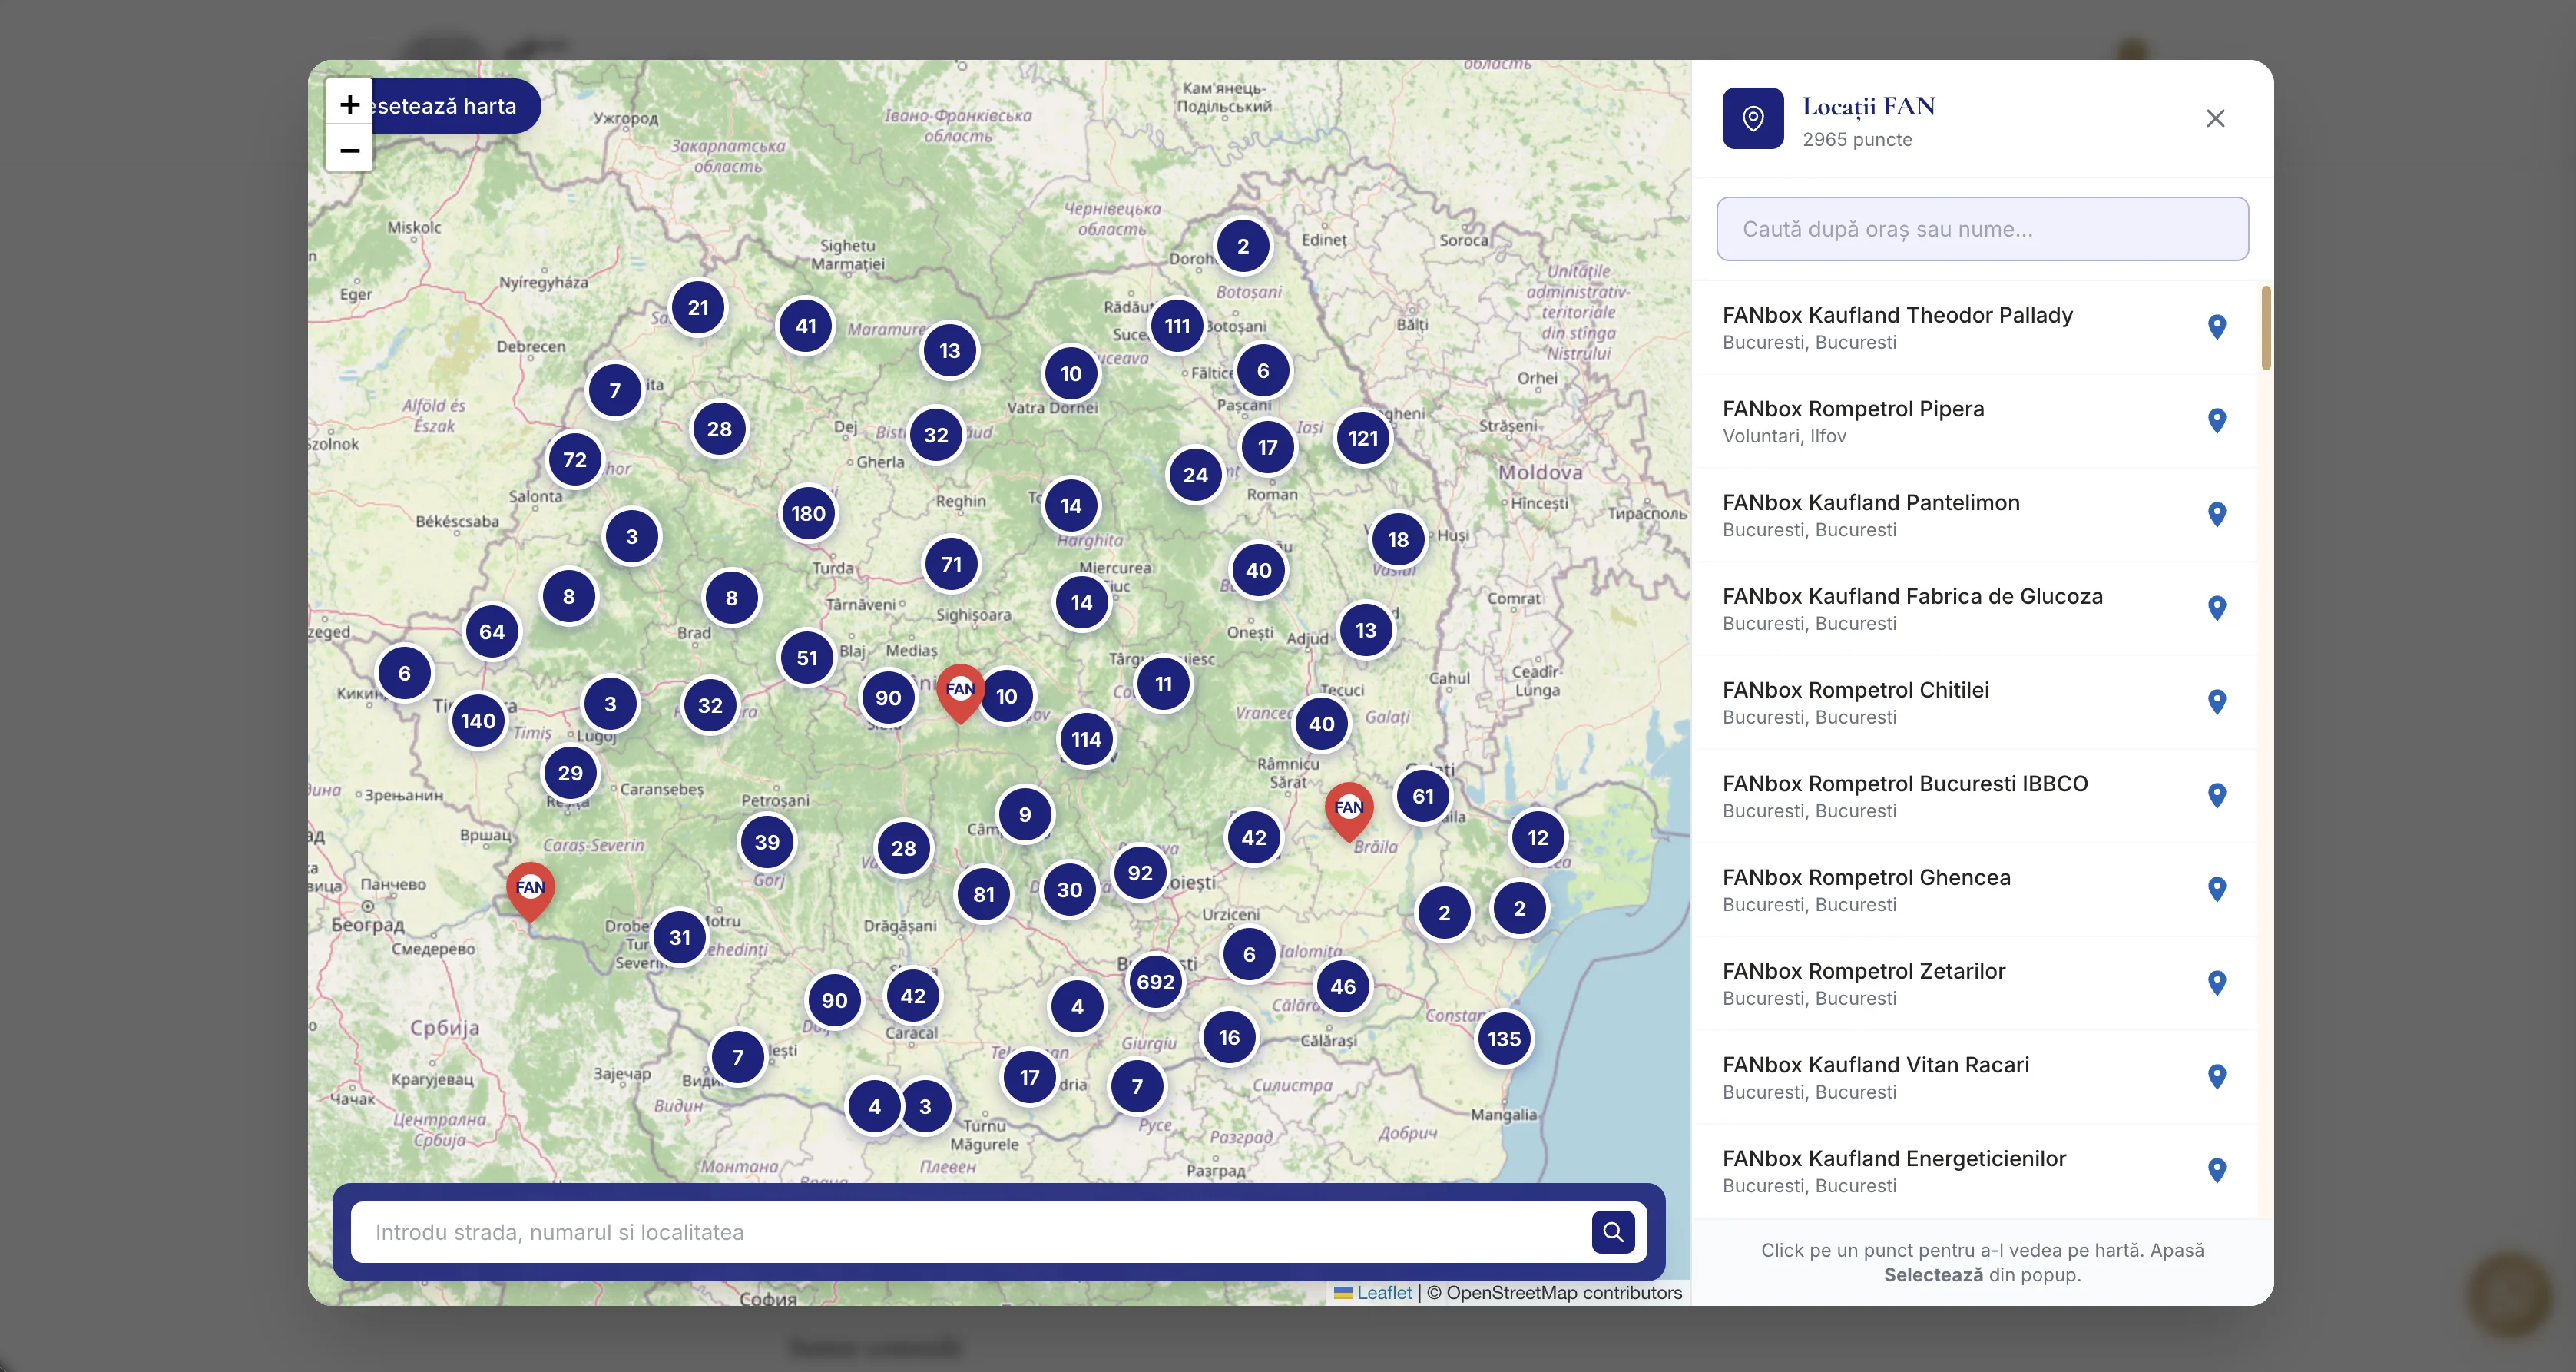2576x1372 pixels.
Task: Click the pin icon for FANbox Rompetrol Ghencea
Action: point(2216,889)
